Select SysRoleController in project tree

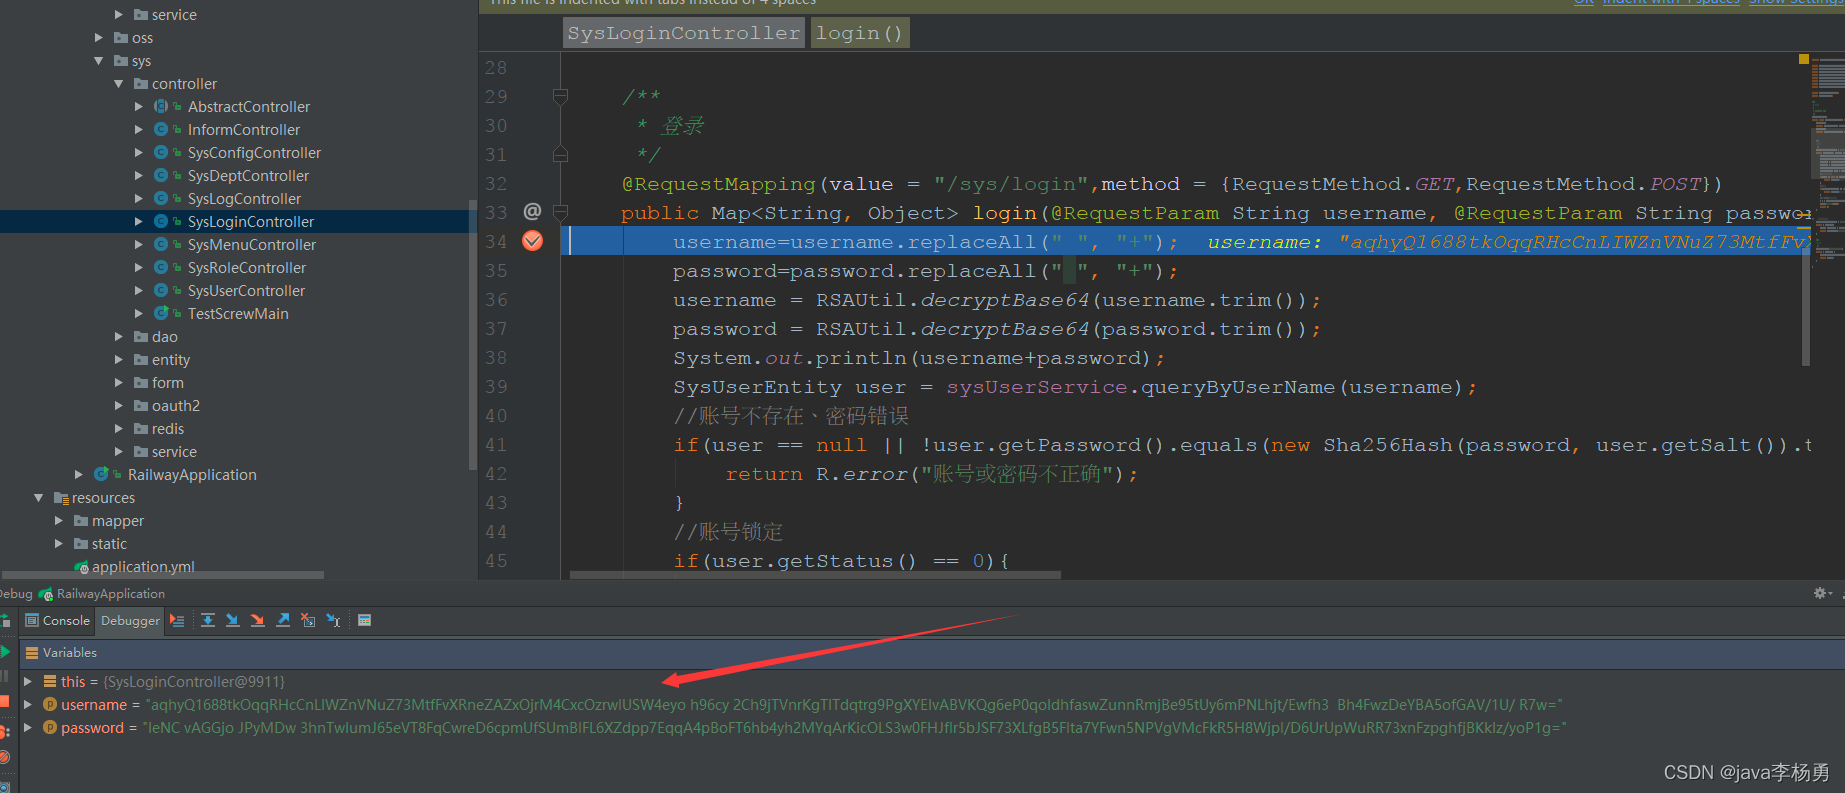pos(247,268)
